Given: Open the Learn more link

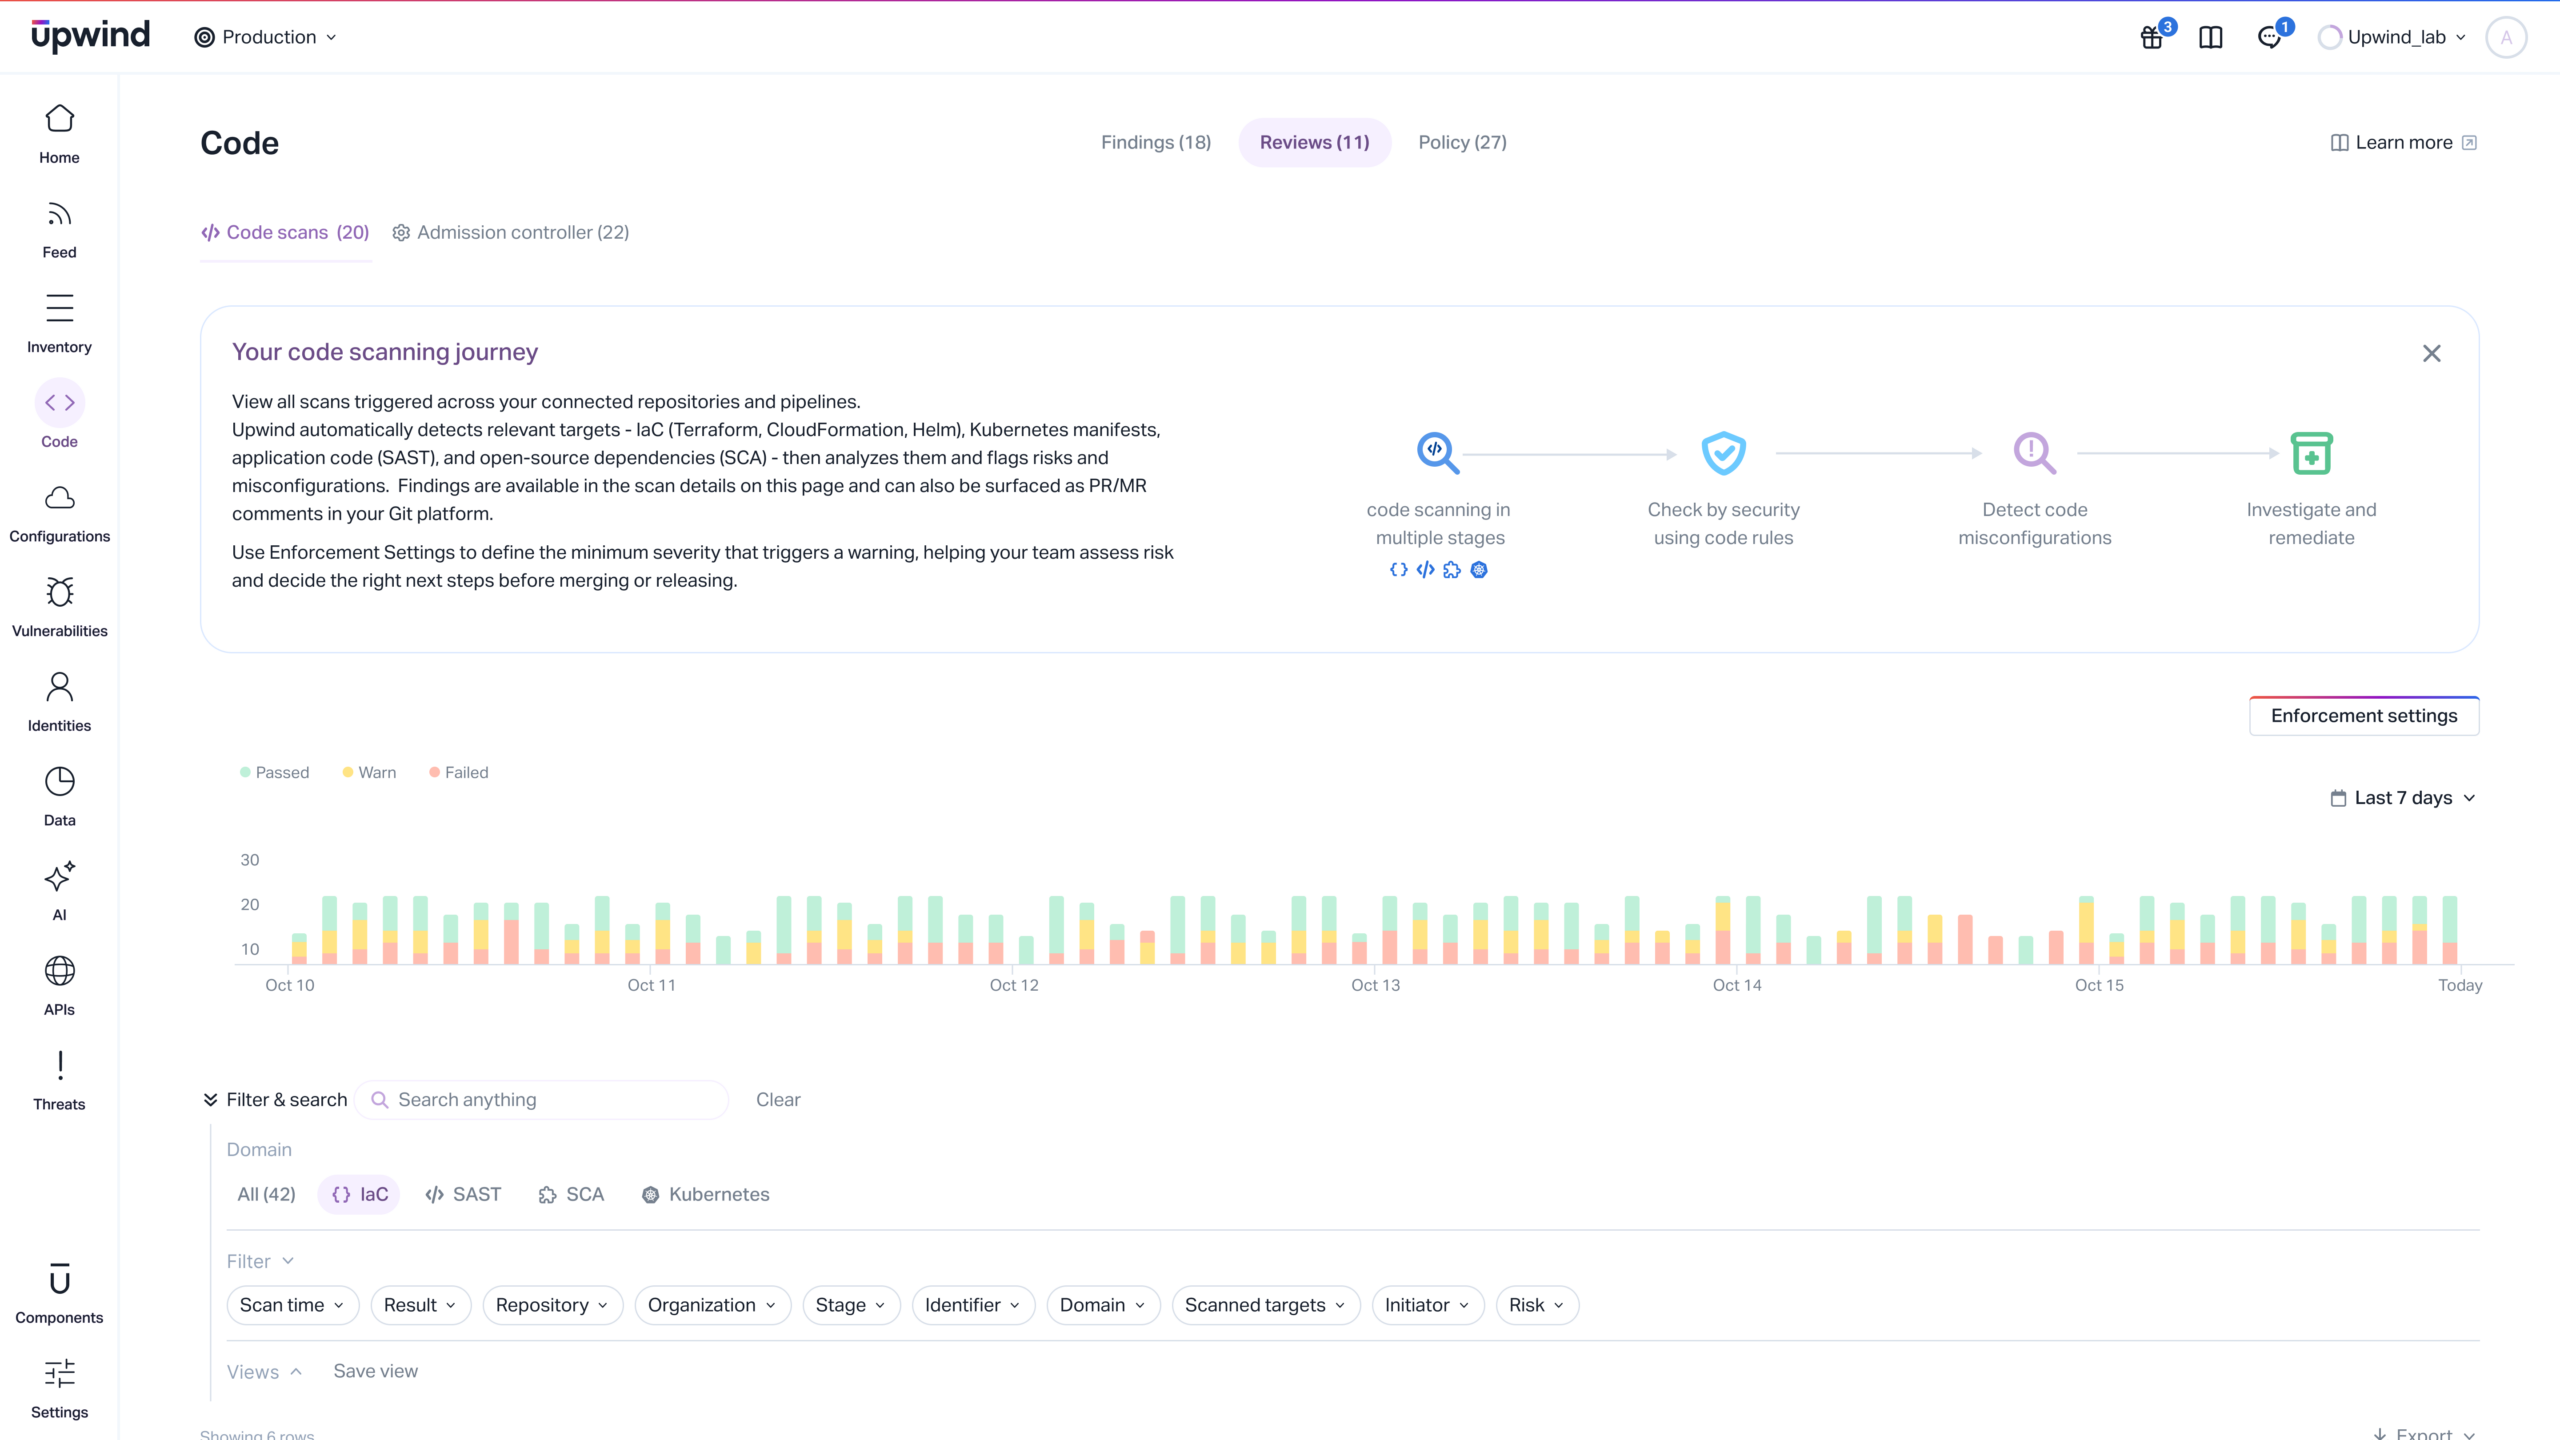Looking at the screenshot, I should [x=2403, y=142].
